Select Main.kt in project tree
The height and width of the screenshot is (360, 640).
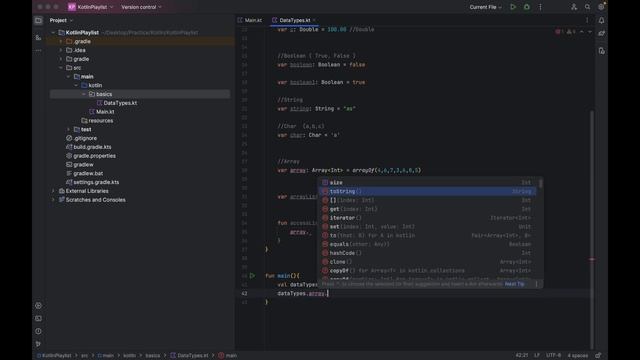click(105, 112)
